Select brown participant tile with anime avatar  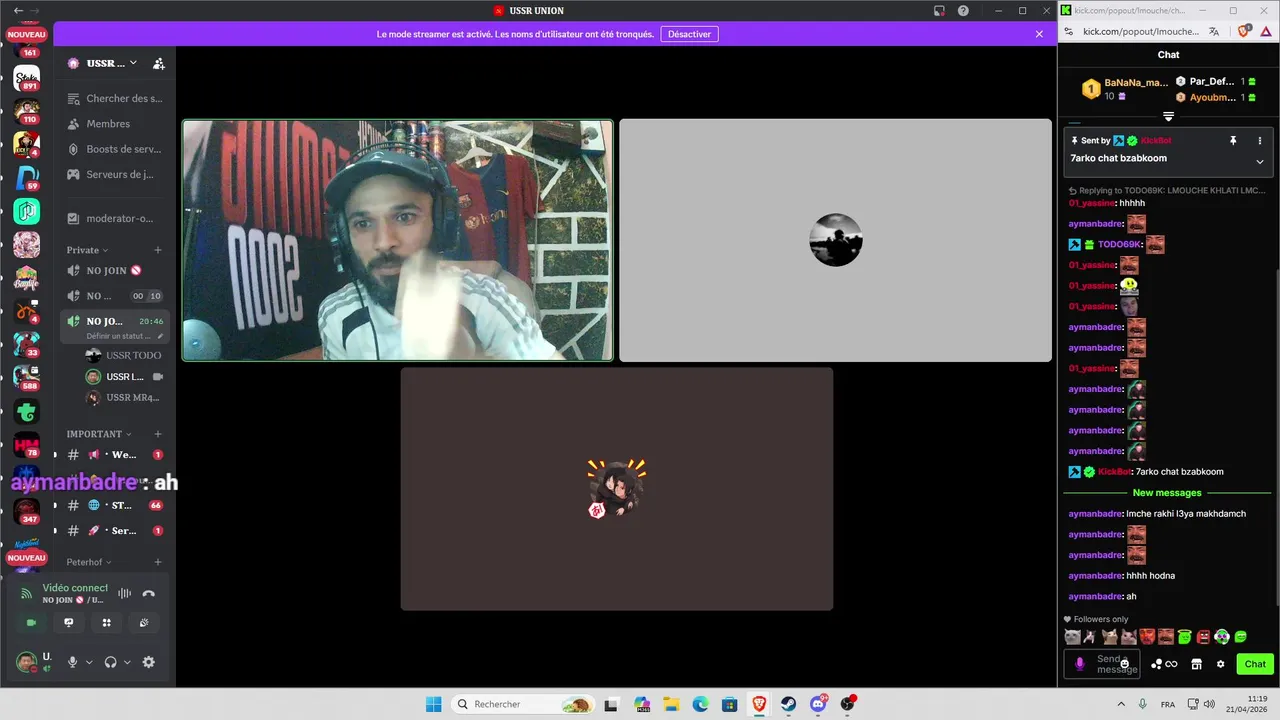(617, 489)
